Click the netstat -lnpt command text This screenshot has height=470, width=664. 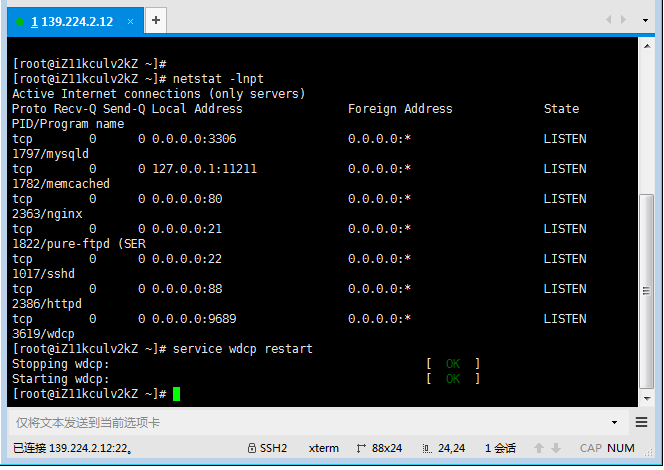pyautogui.click(x=218, y=79)
